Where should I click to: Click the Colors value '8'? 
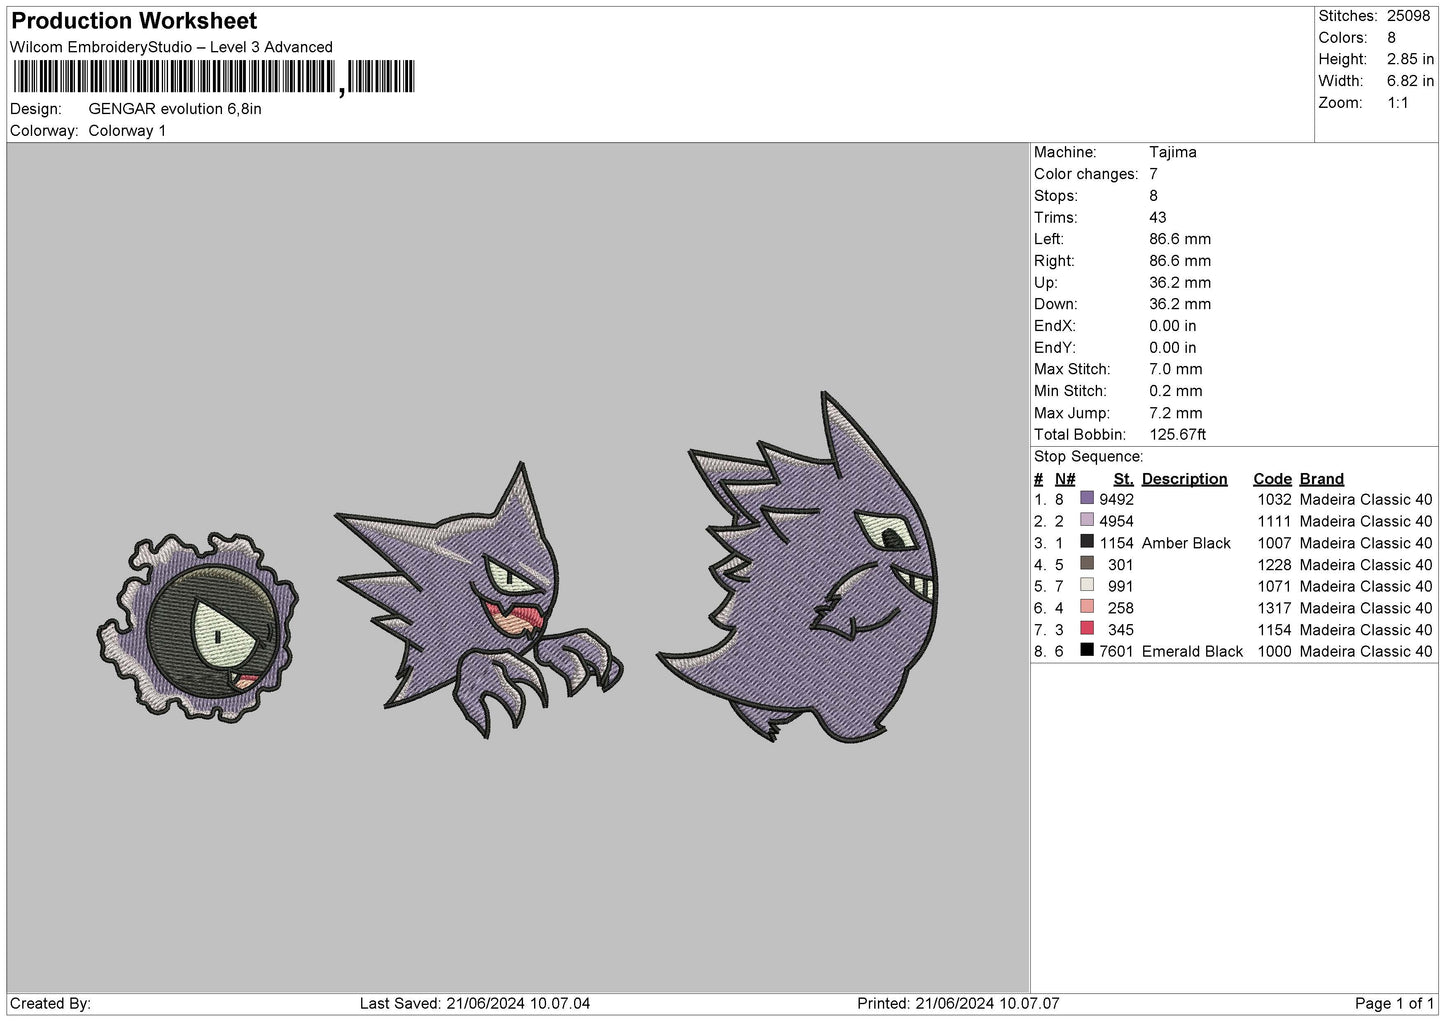tap(1391, 38)
